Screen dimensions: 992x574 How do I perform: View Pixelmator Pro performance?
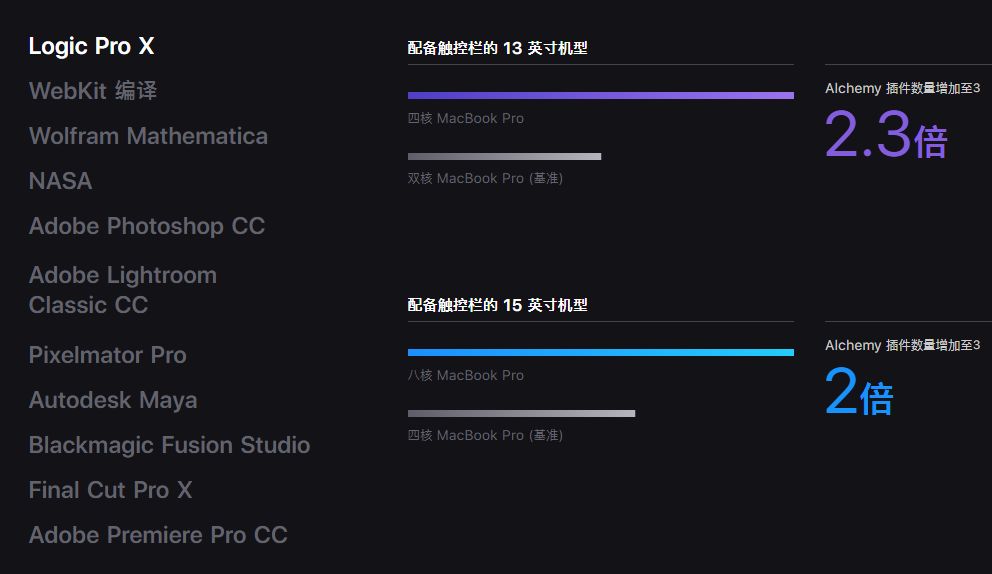[x=108, y=355]
